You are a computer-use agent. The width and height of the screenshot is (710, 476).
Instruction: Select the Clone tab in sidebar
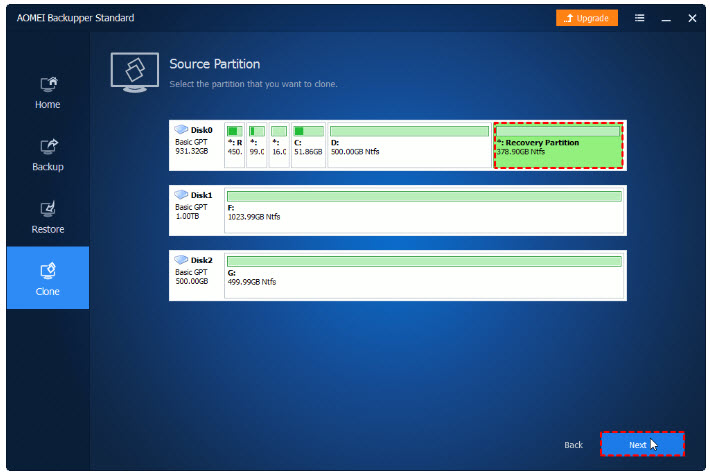(x=48, y=278)
